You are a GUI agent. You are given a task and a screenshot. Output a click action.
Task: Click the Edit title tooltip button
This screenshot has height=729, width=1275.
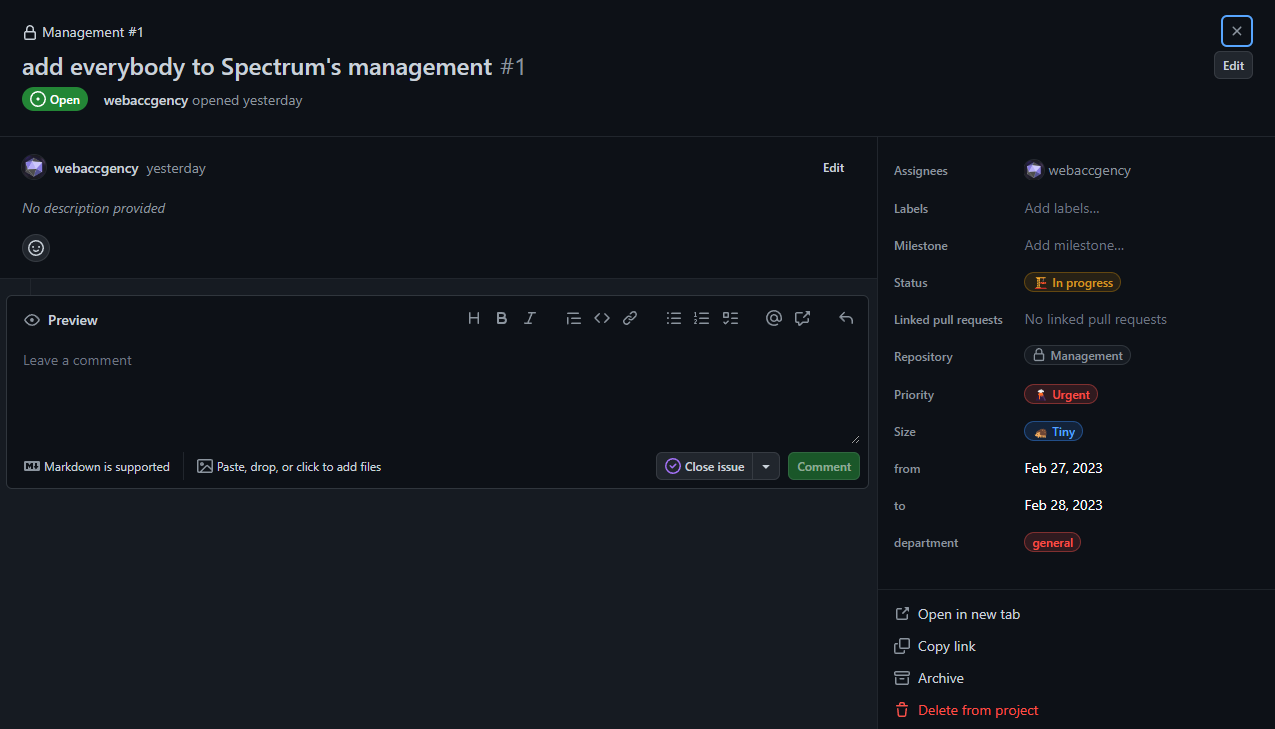pyautogui.click(x=1233, y=66)
